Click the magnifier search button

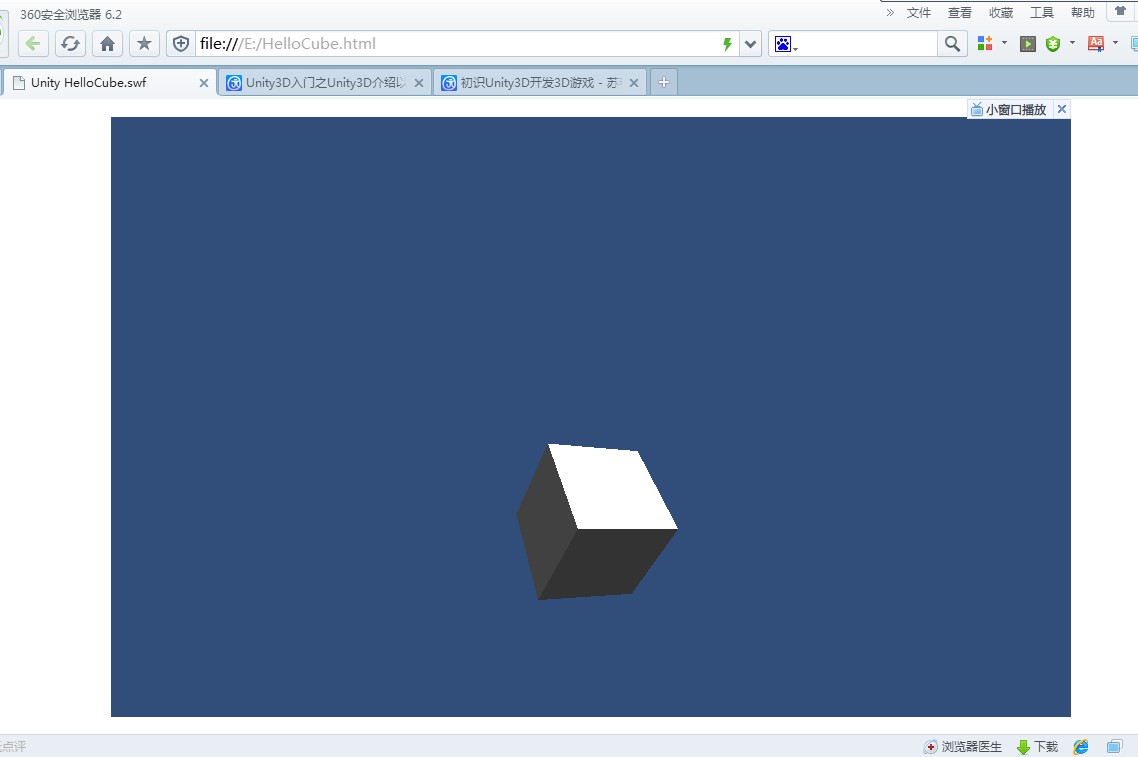952,44
